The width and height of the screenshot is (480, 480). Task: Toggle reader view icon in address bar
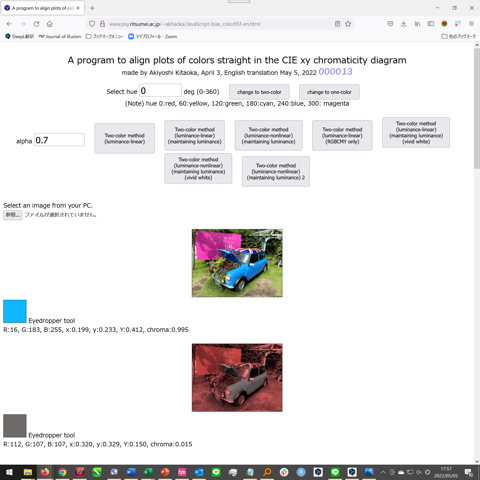(337, 24)
